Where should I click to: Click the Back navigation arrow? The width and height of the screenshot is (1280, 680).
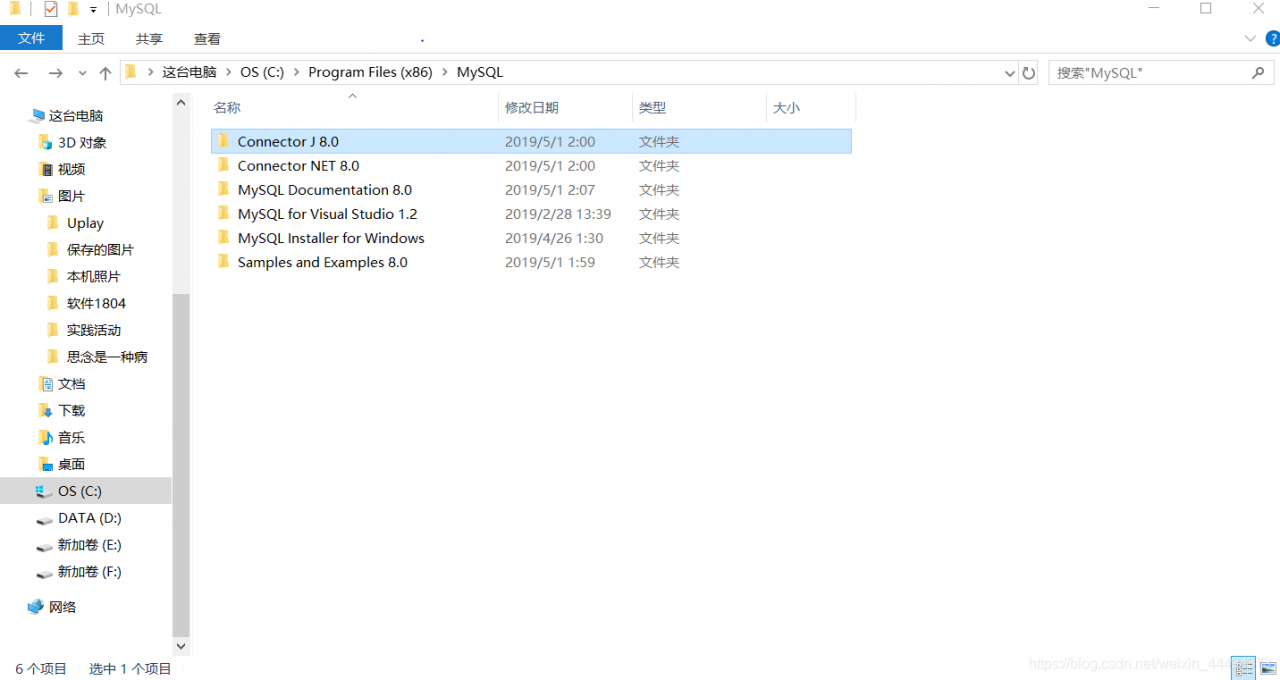(x=21, y=73)
